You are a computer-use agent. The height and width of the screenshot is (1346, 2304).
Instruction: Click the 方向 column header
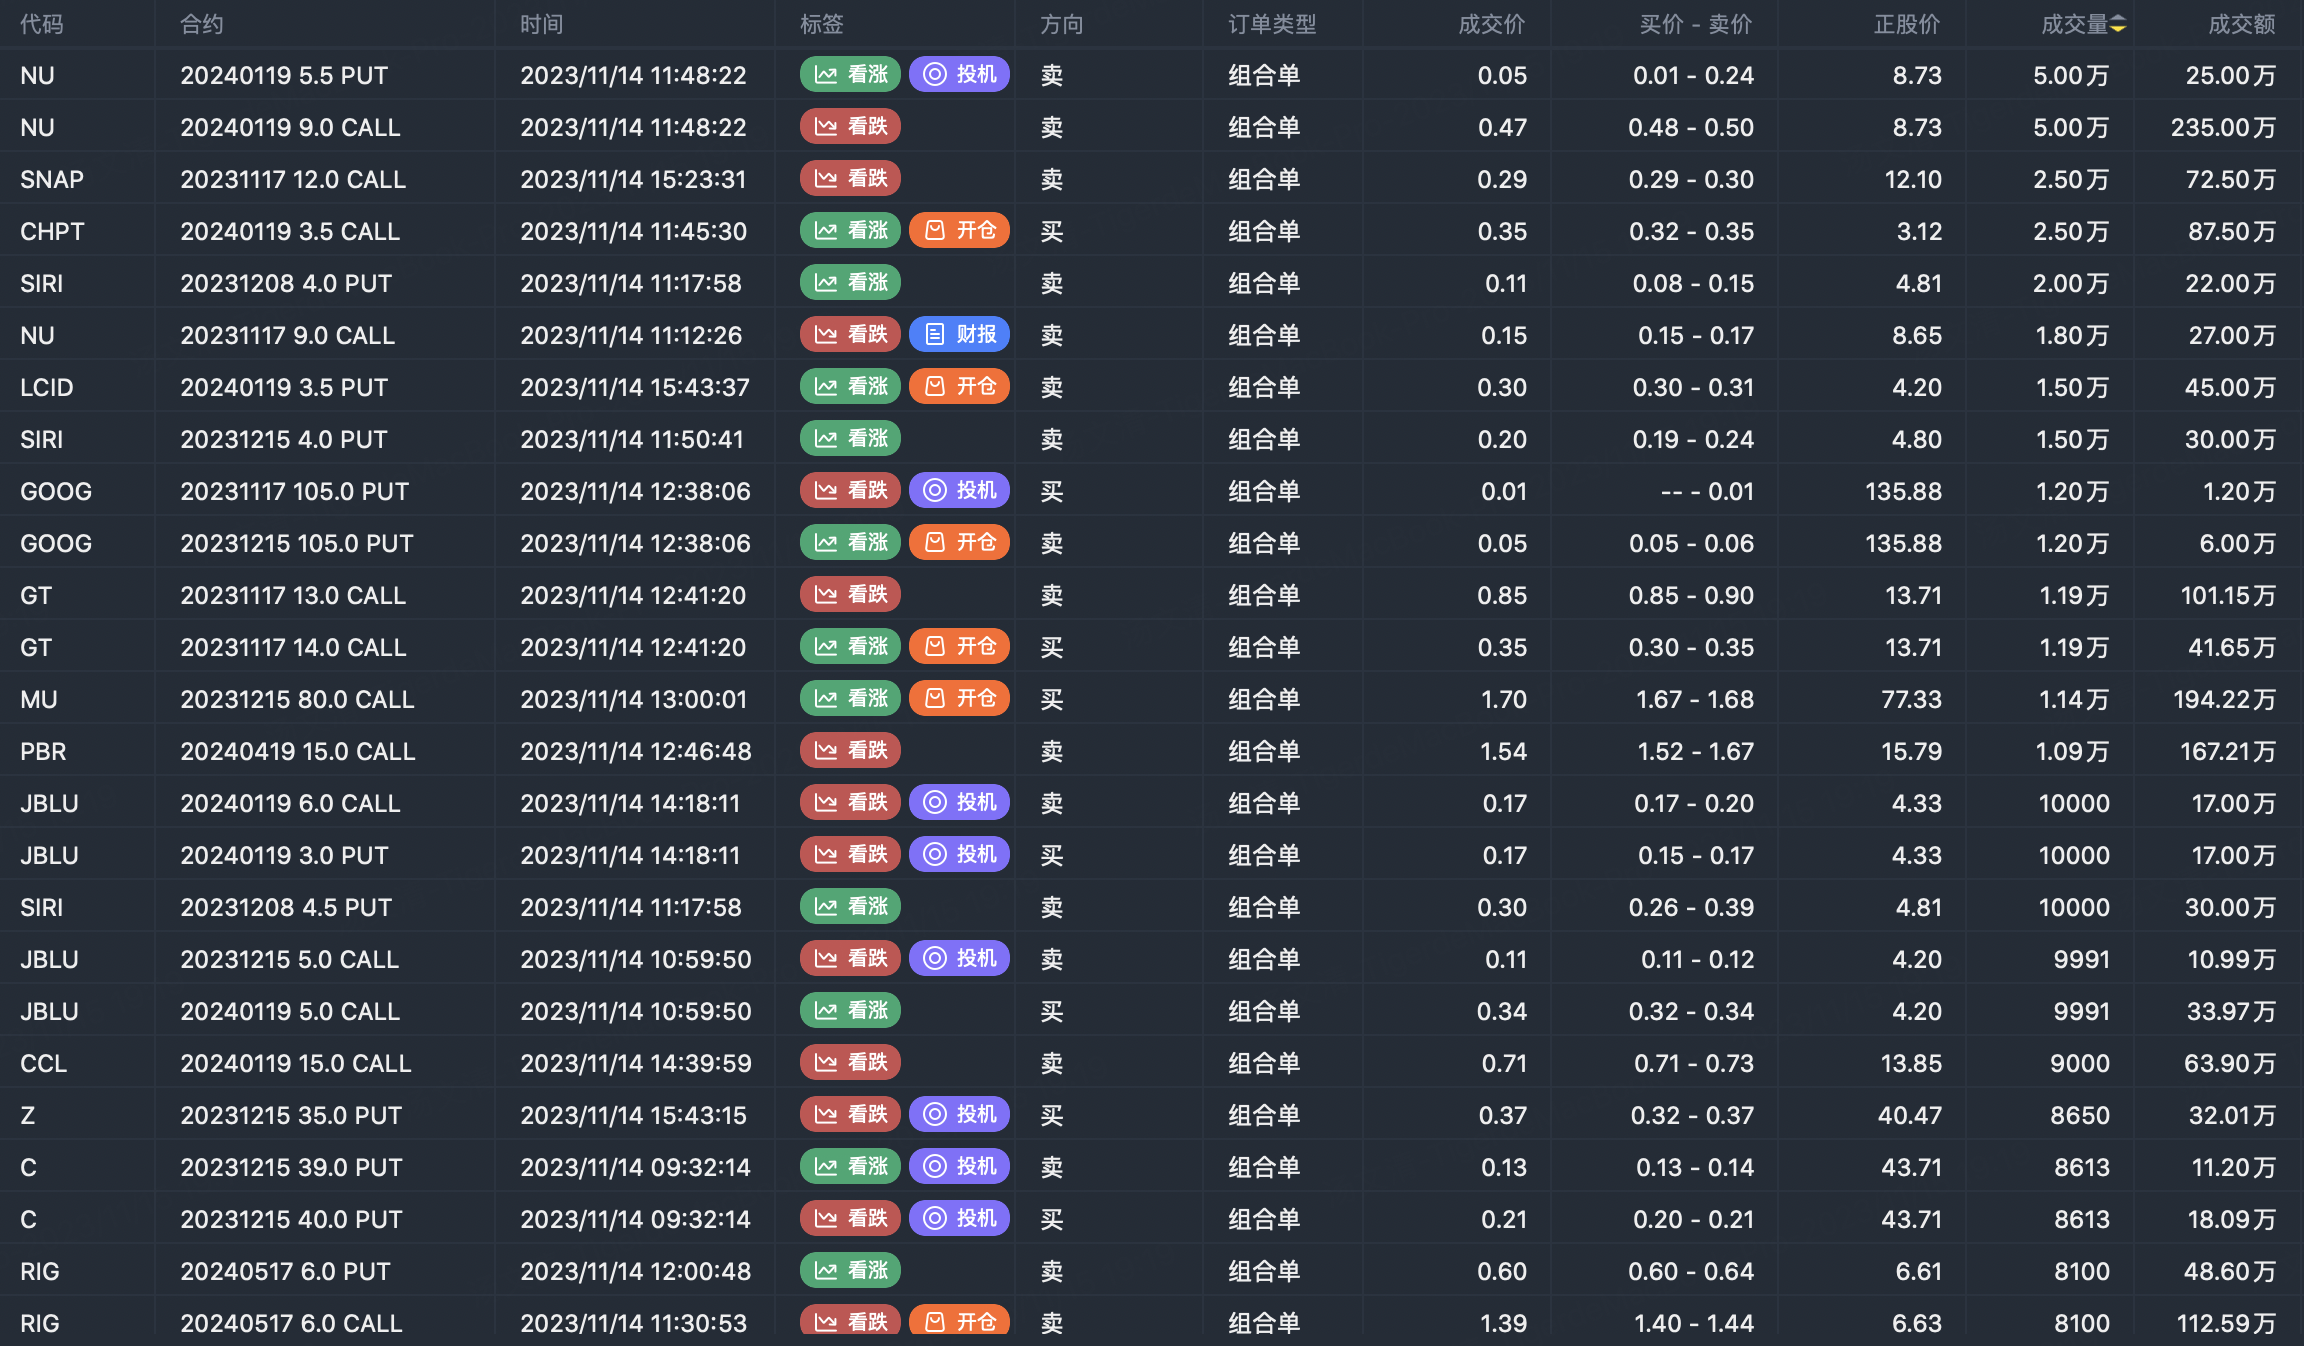tap(1062, 24)
